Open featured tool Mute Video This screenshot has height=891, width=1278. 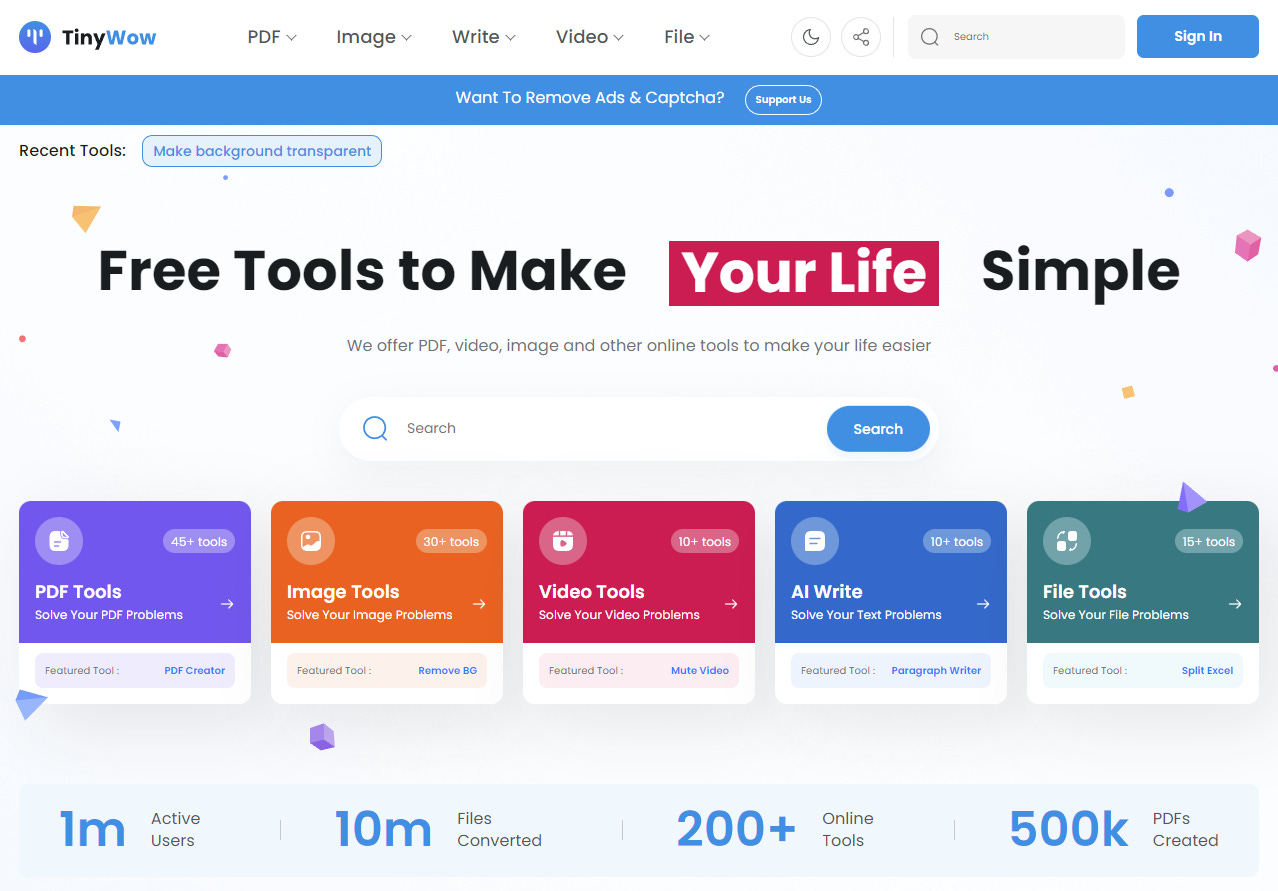(700, 670)
